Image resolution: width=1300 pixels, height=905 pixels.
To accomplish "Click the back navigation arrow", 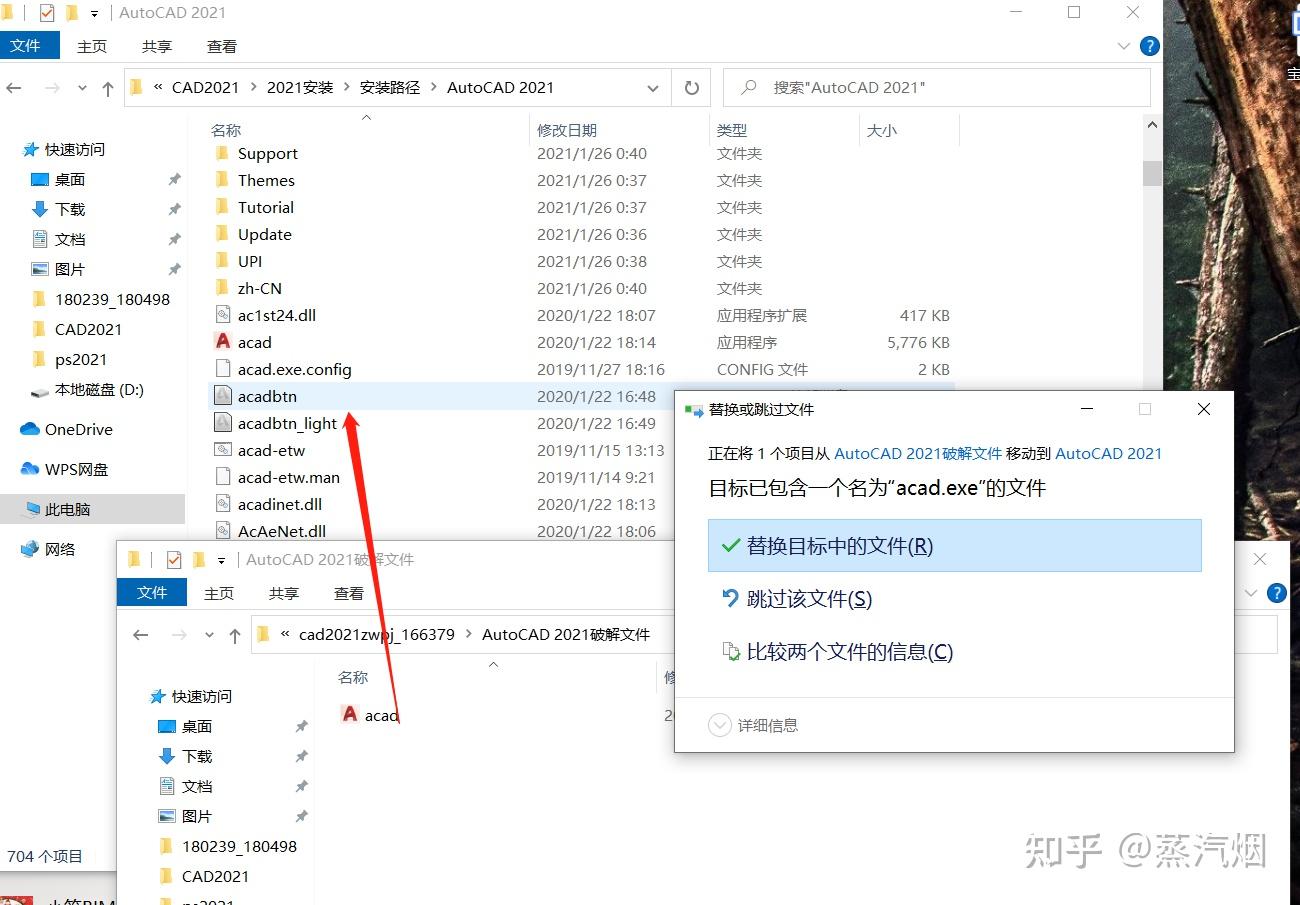I will tap(14, 88).
